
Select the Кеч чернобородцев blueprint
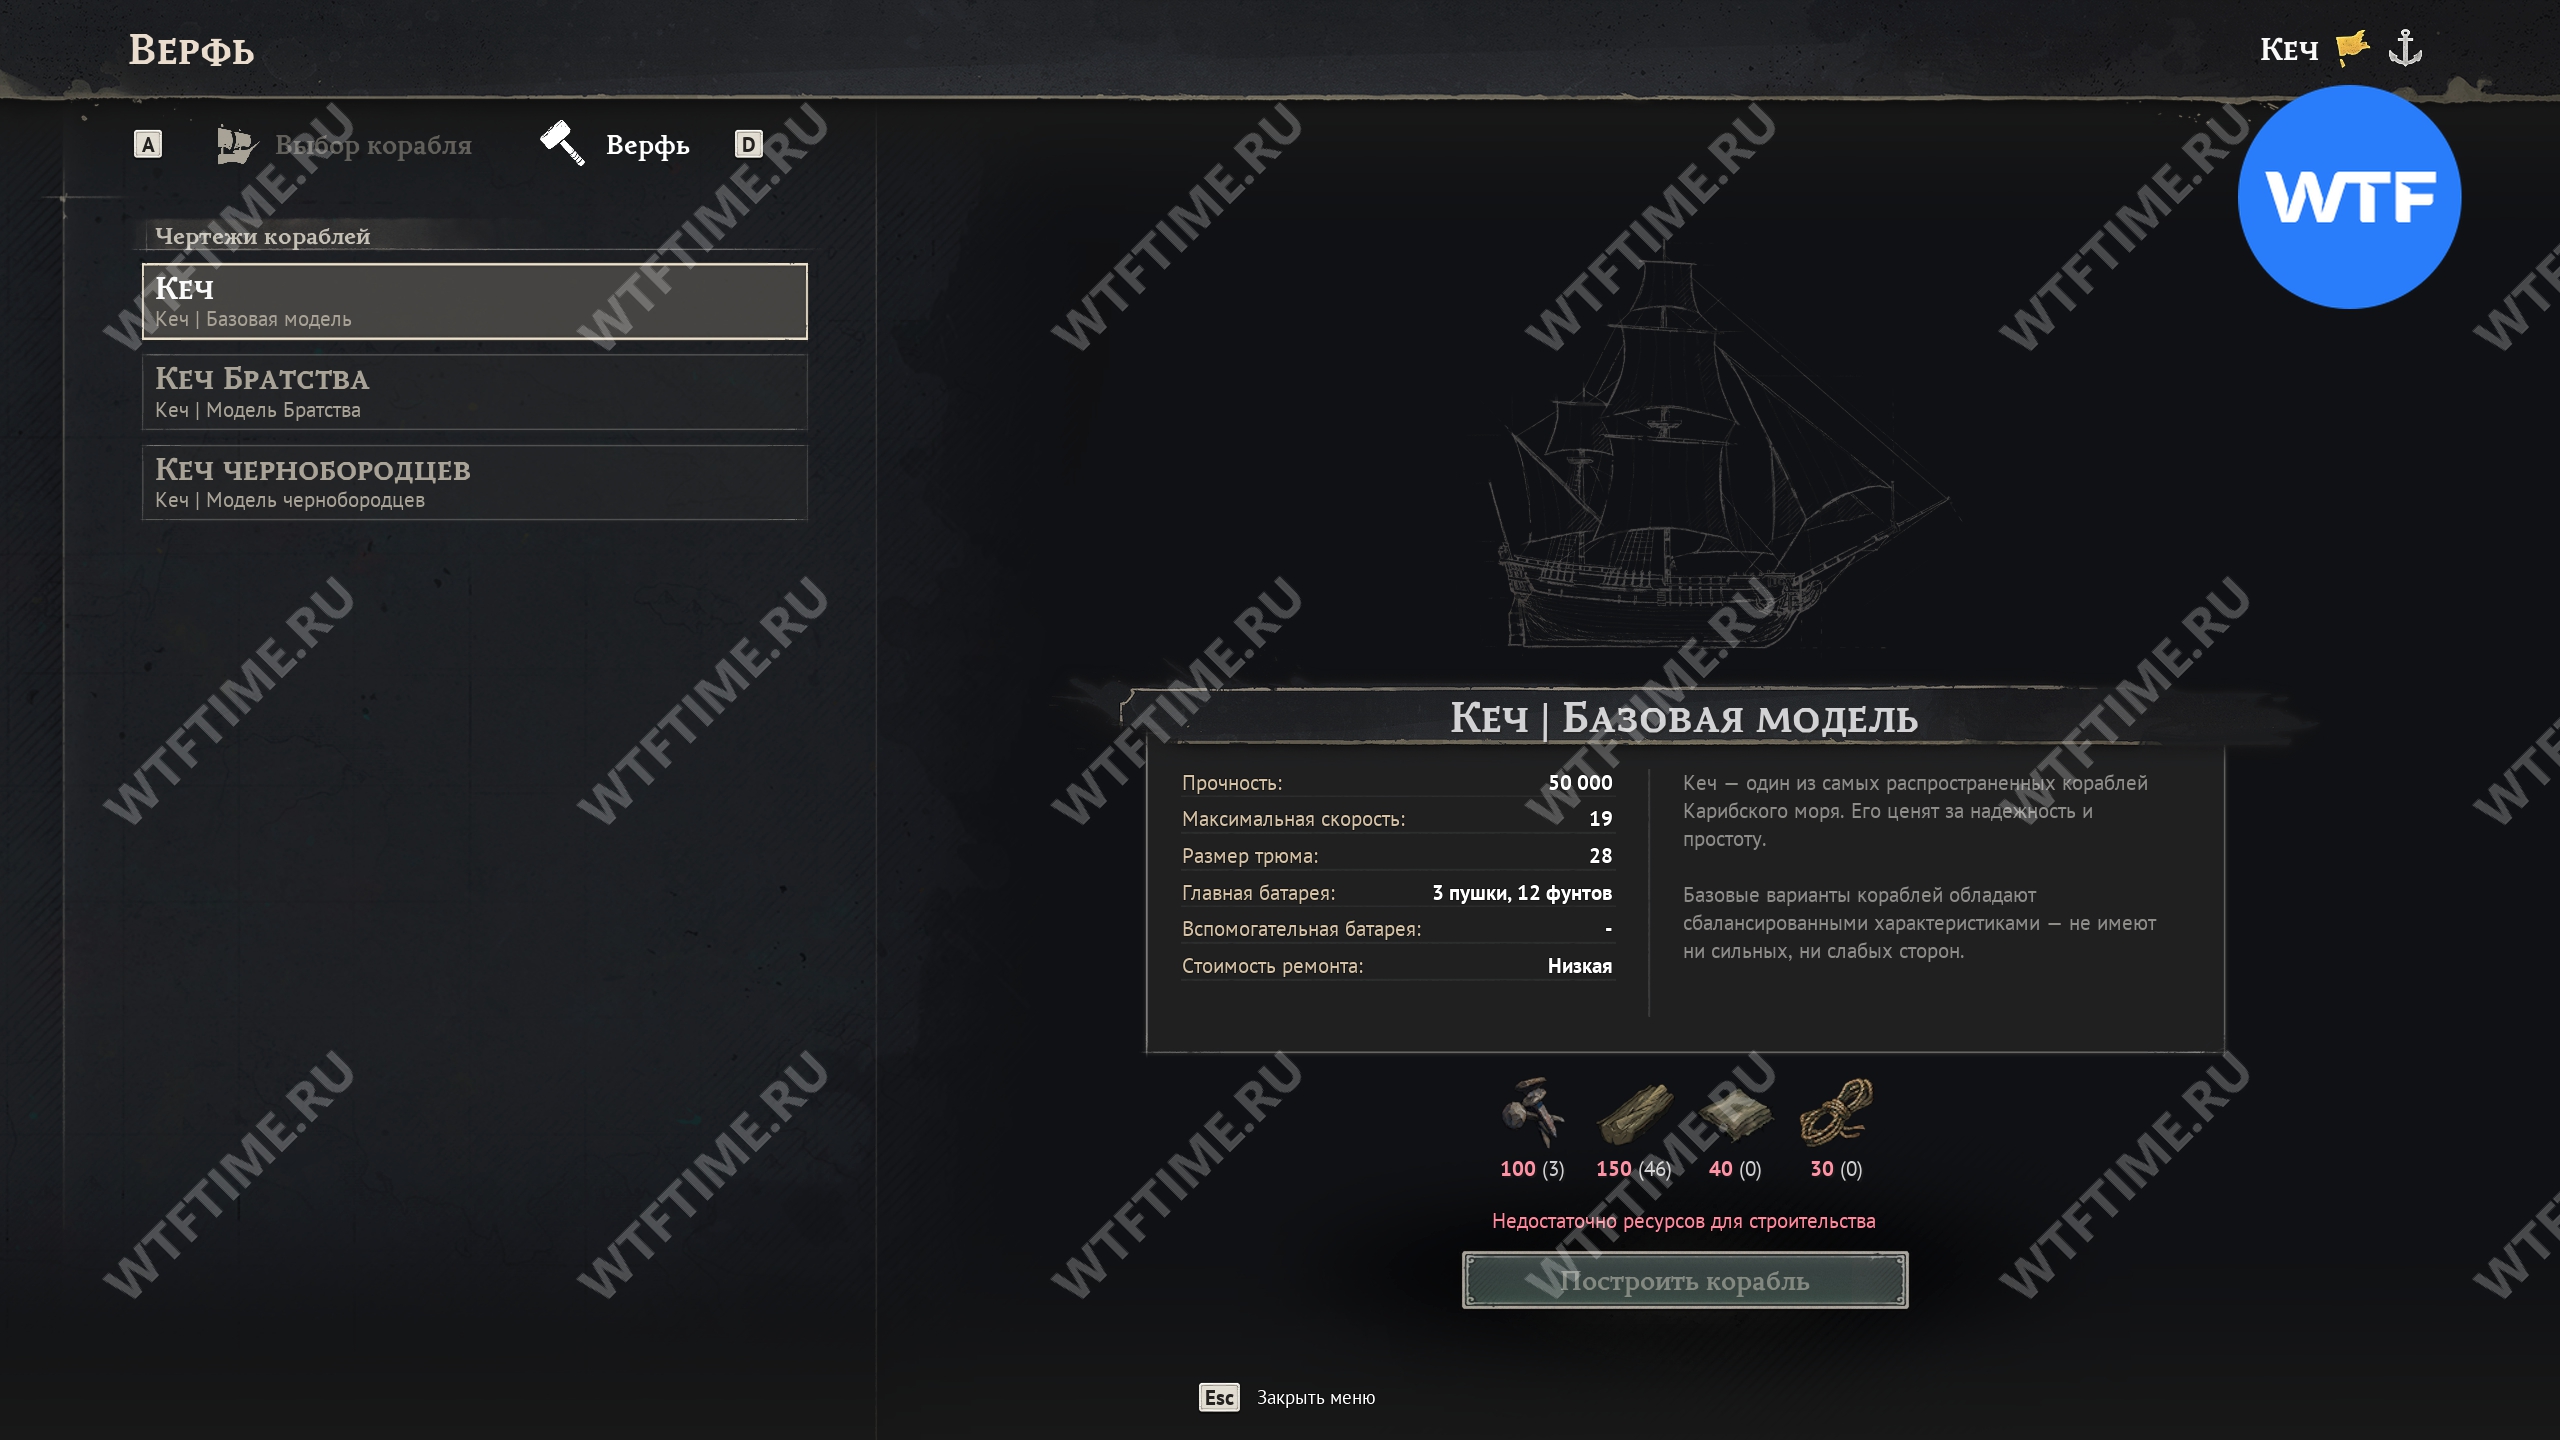(x=475, y=482)
